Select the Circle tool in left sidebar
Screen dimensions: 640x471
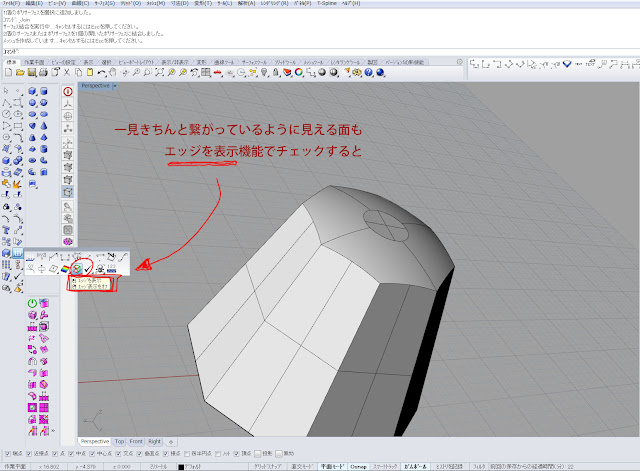coord(6,114)
